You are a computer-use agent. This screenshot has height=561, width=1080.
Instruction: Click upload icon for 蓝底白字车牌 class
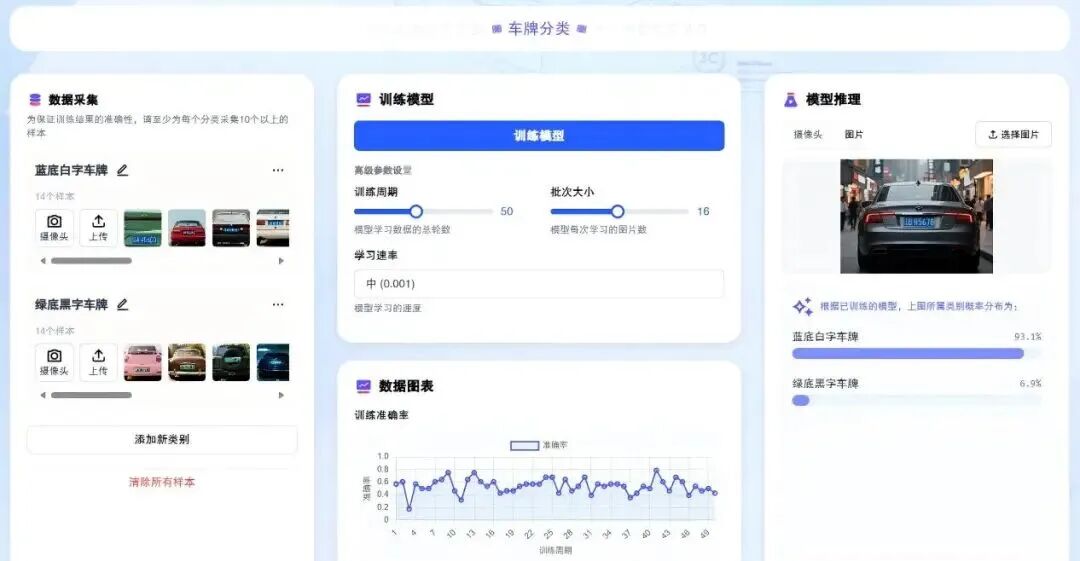coord(98,227)
